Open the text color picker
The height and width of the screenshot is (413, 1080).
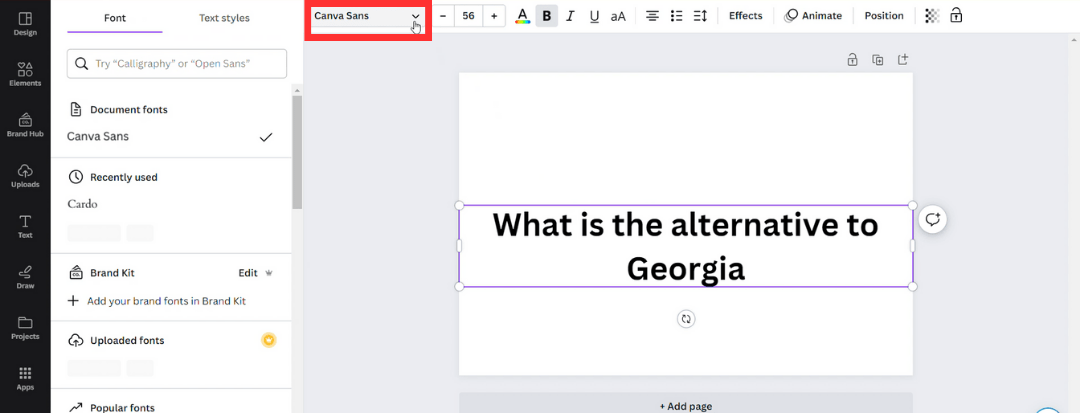click(x=522, y=16)
